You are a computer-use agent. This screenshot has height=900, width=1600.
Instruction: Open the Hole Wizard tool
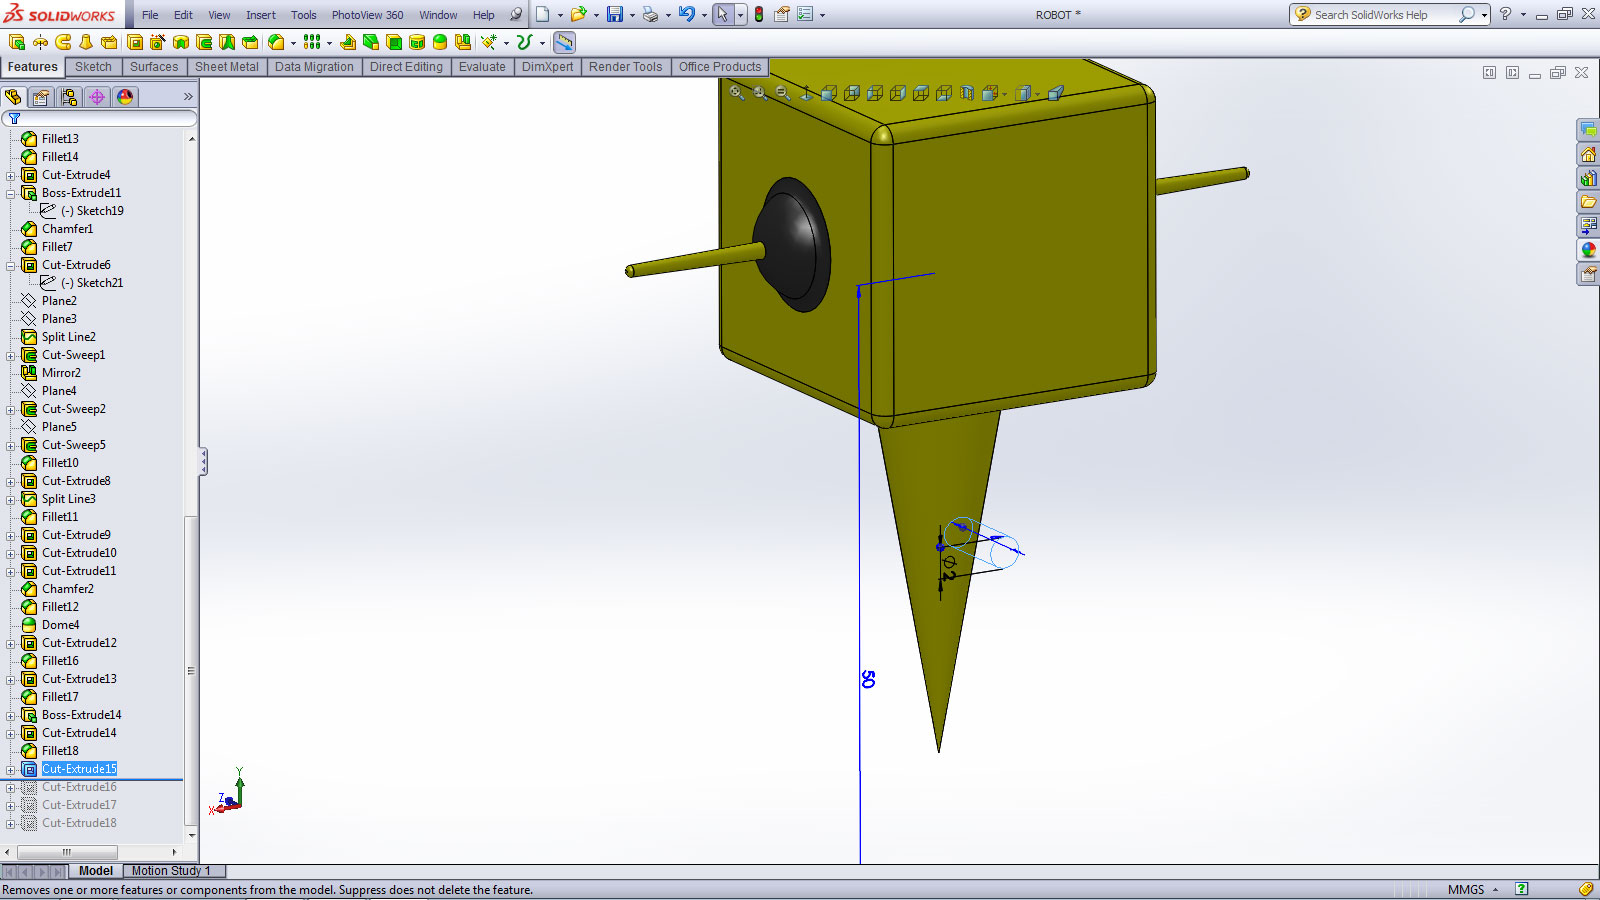click(x=157, y=42)
